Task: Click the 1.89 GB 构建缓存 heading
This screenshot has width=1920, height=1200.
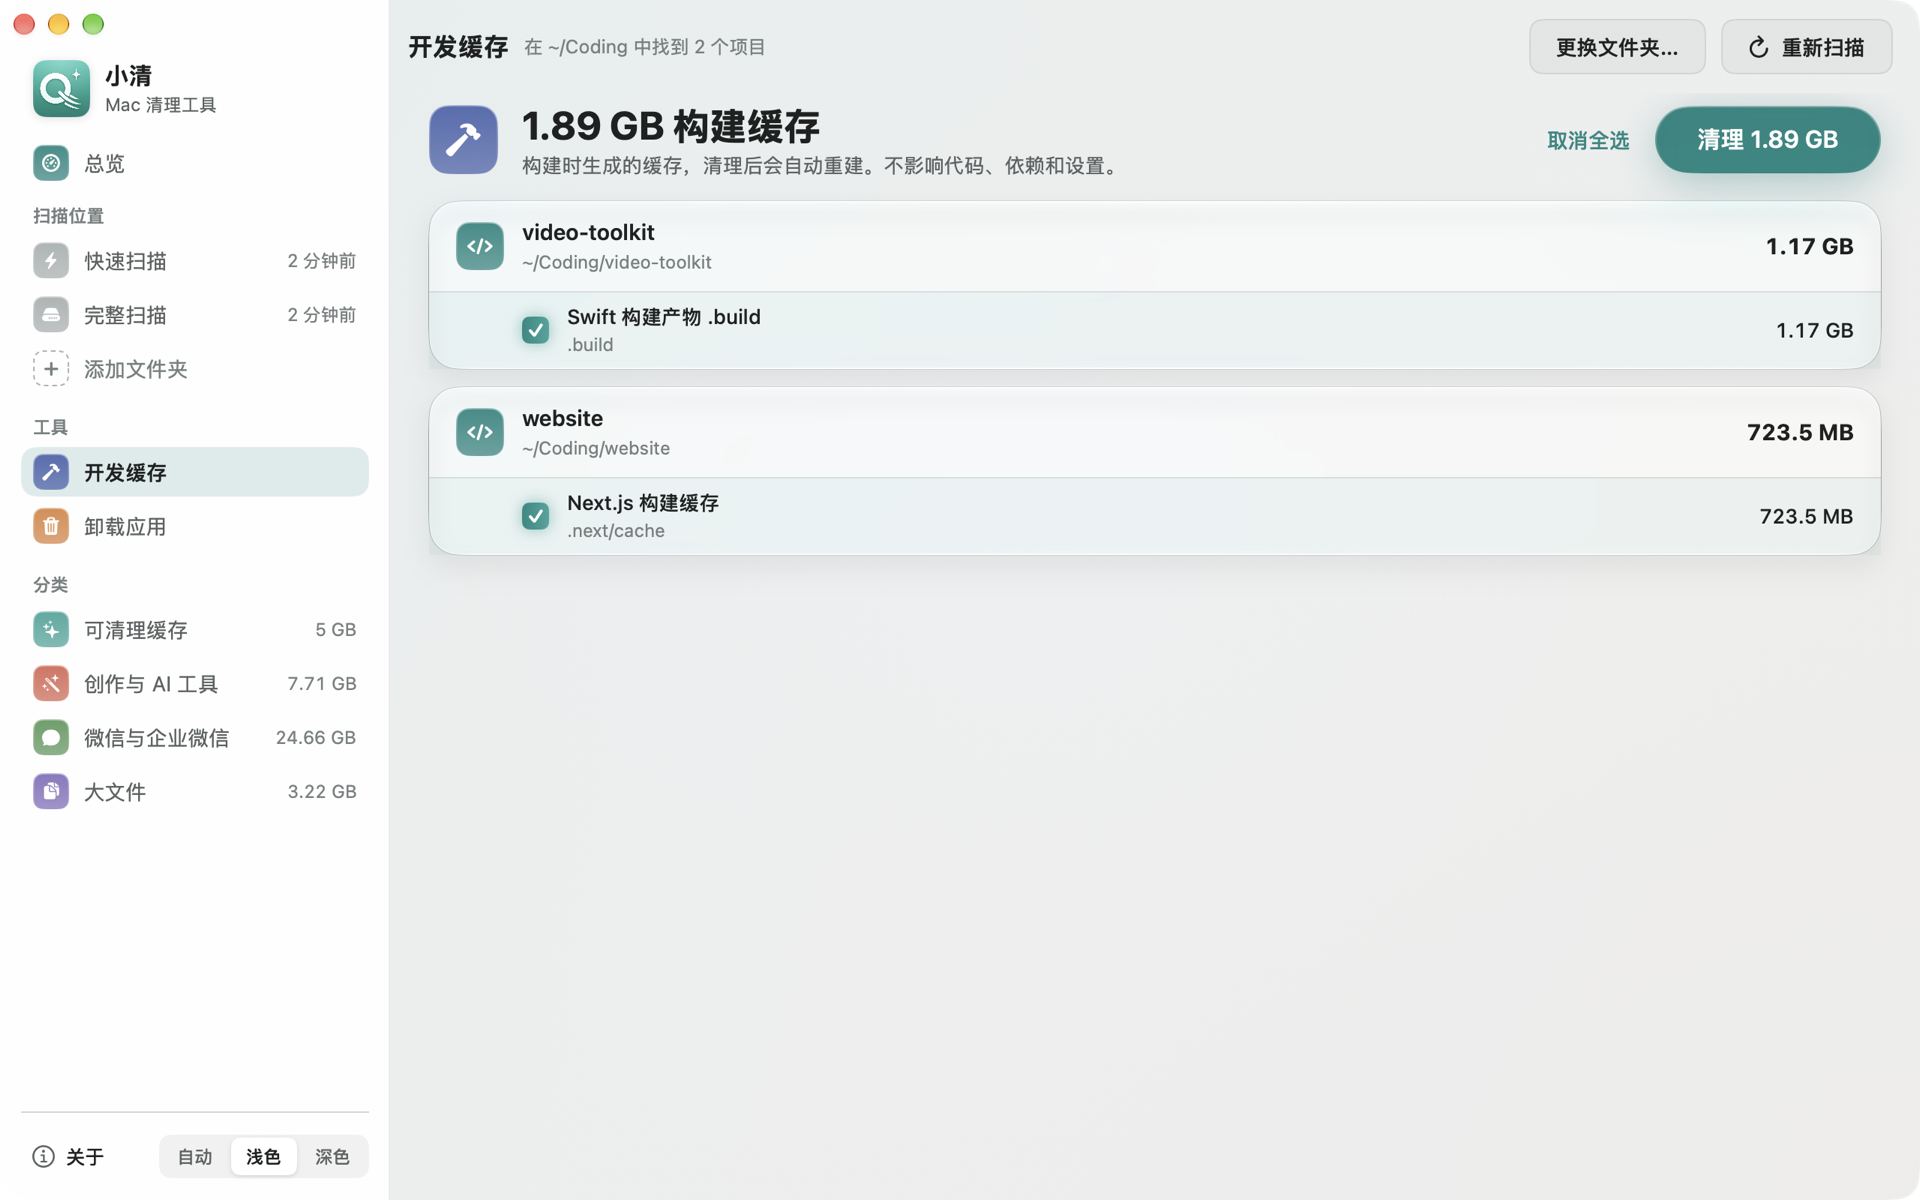Action: click(671, 127)
